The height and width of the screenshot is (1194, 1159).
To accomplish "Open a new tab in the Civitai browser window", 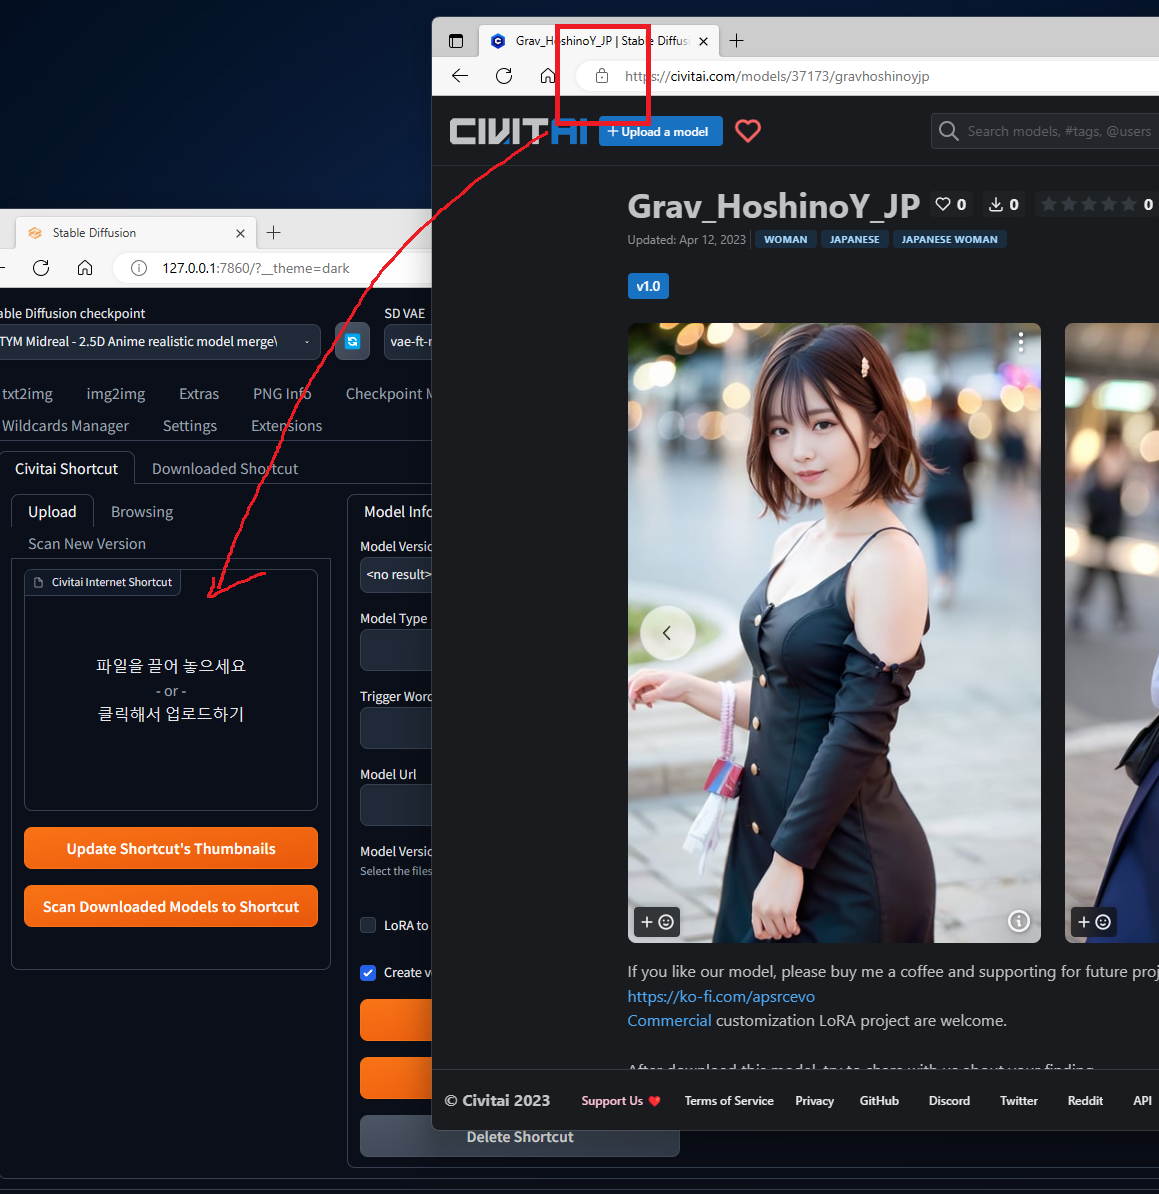I will click(736, 41).
